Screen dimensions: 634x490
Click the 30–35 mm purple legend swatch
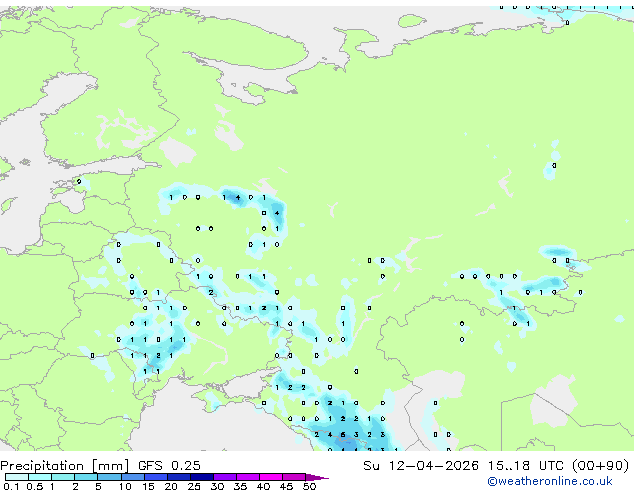[x=224, y=477]
